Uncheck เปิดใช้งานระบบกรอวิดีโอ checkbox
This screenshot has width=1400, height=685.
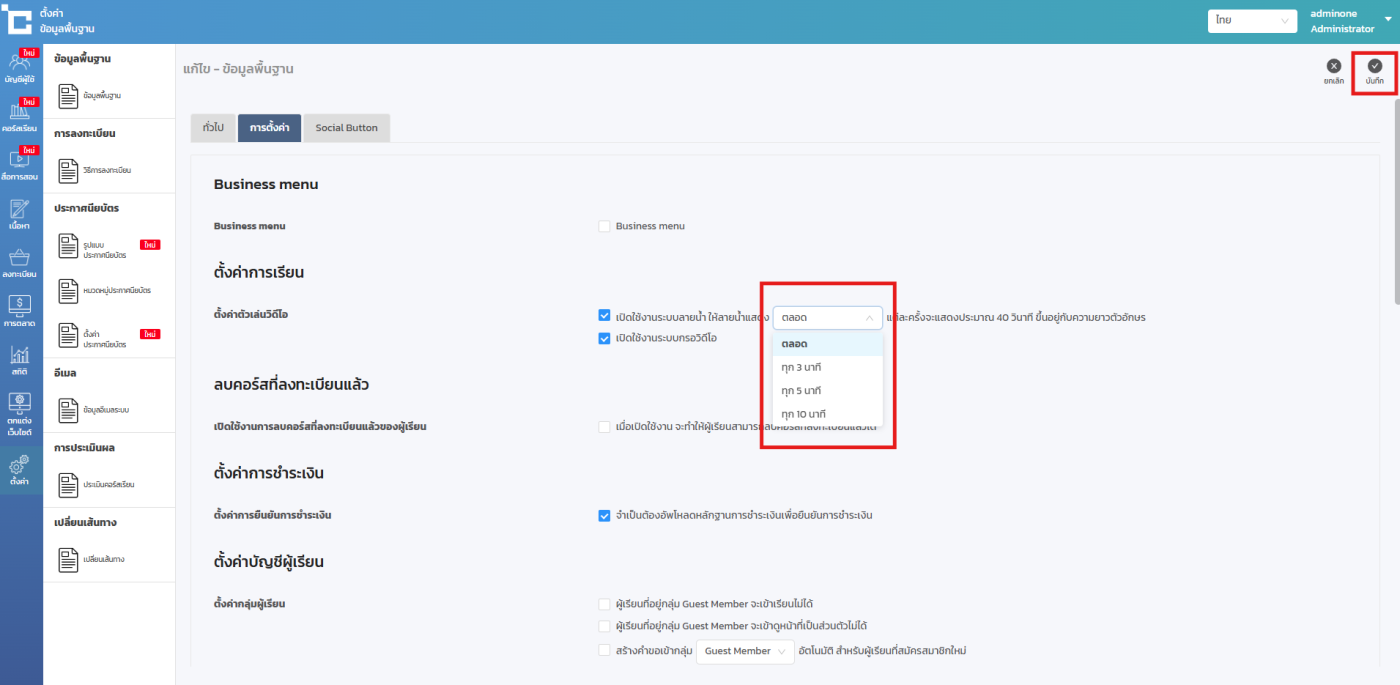(x=604, y=338)
